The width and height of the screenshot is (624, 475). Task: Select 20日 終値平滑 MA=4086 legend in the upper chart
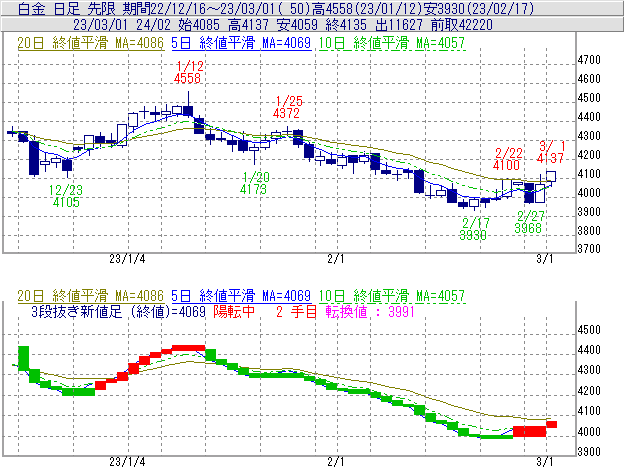(90, 43)
